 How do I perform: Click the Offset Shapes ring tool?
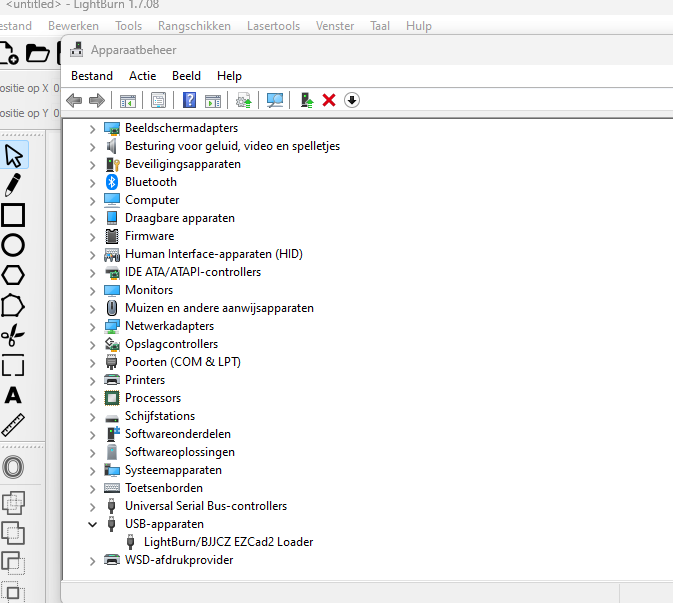pos(13,467)
